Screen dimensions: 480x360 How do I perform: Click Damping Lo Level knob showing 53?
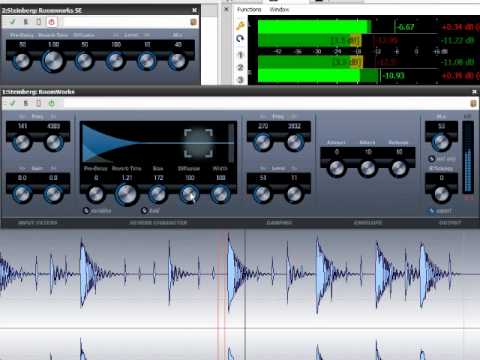point(263,194)
